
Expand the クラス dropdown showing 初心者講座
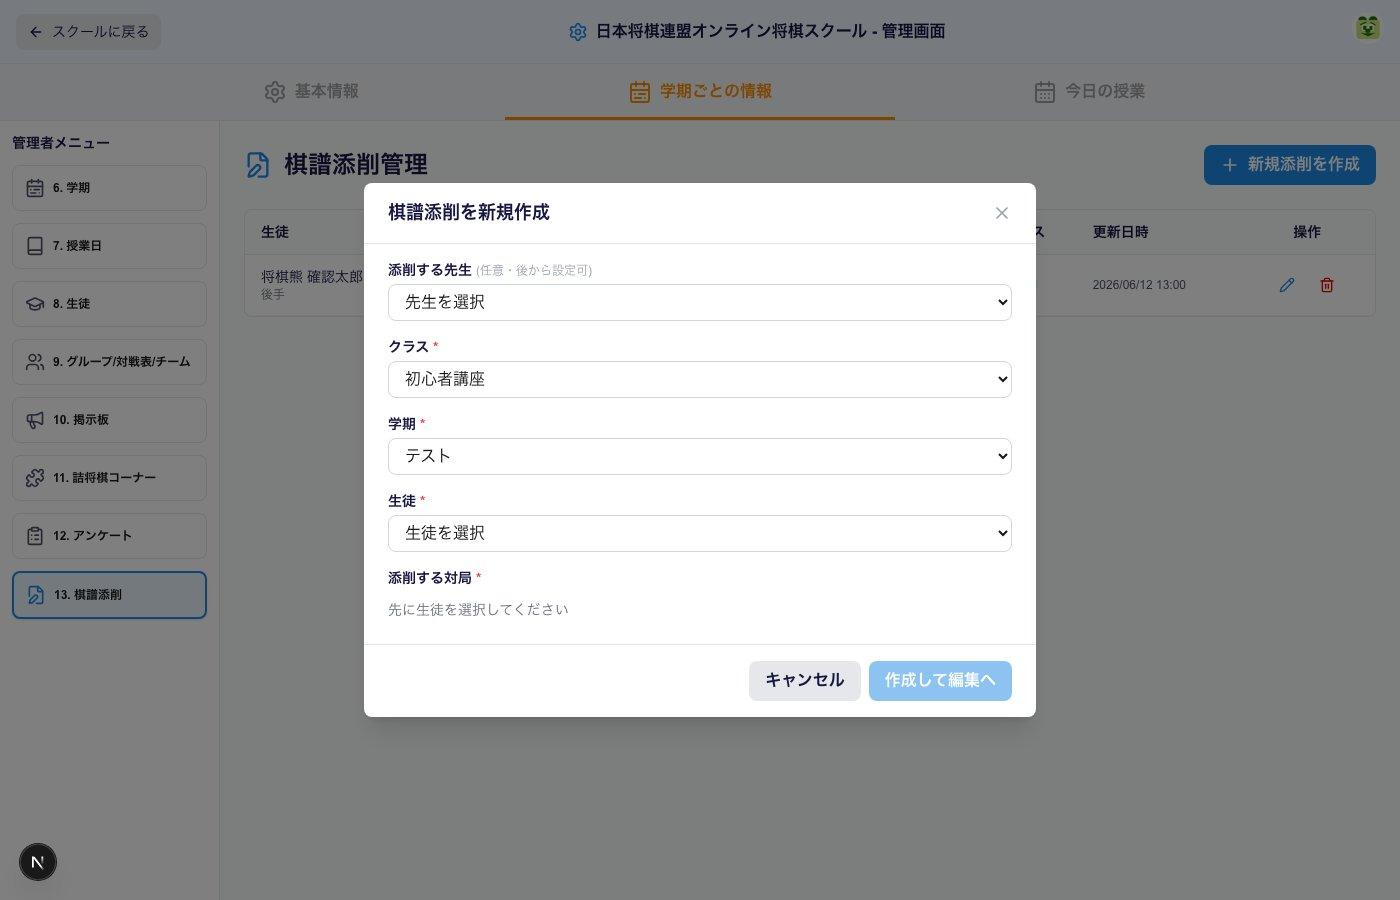(x=700, y=379)
